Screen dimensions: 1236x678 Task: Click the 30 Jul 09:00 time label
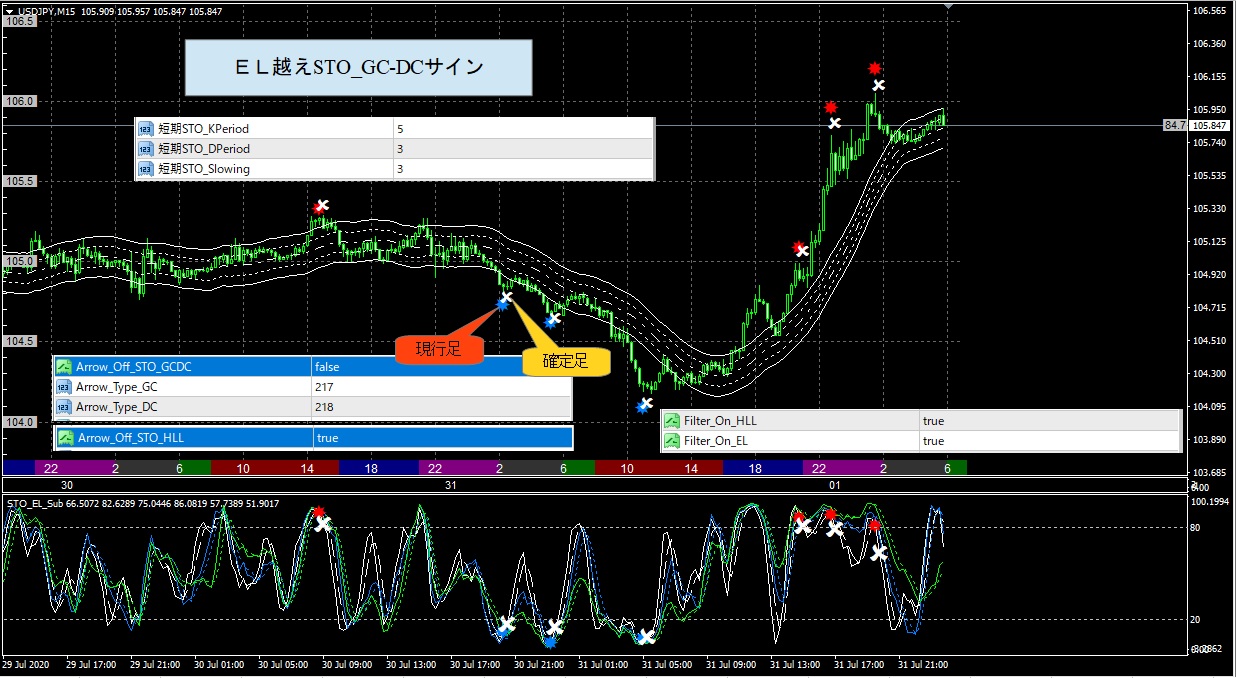347,664
